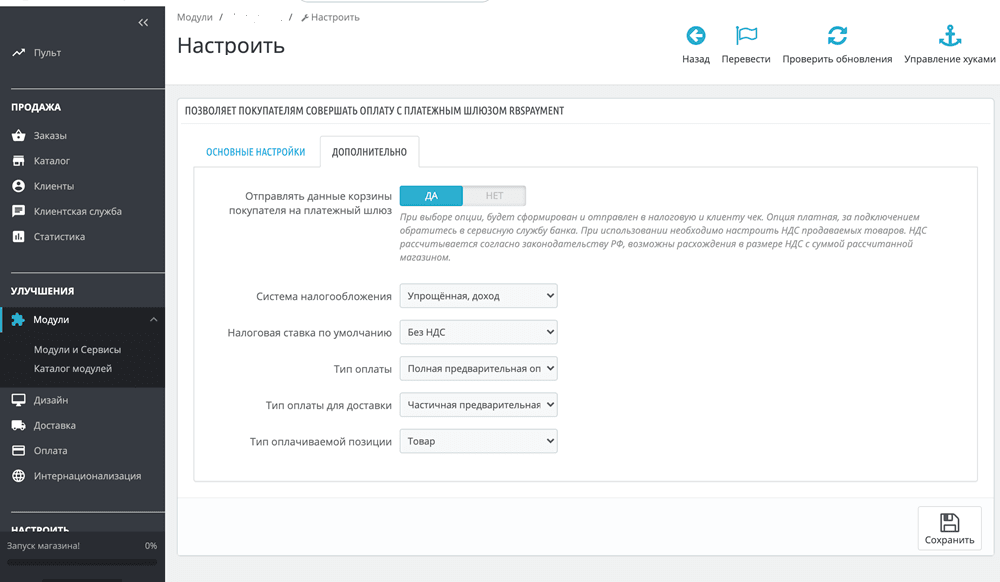Switch the cart data option to НЕТ
The image size is (1000, 582).
[x=495, y=195]
